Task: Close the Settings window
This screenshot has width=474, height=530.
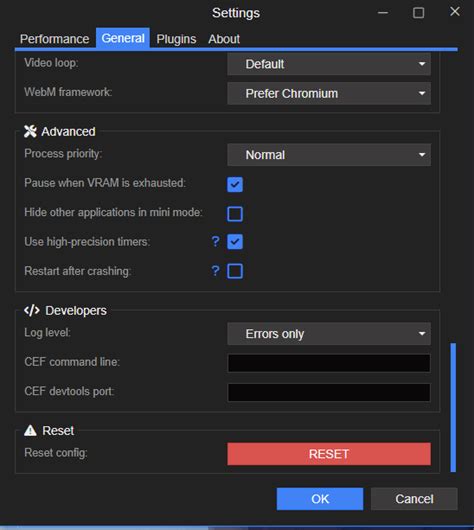Action: click(455, 11)
